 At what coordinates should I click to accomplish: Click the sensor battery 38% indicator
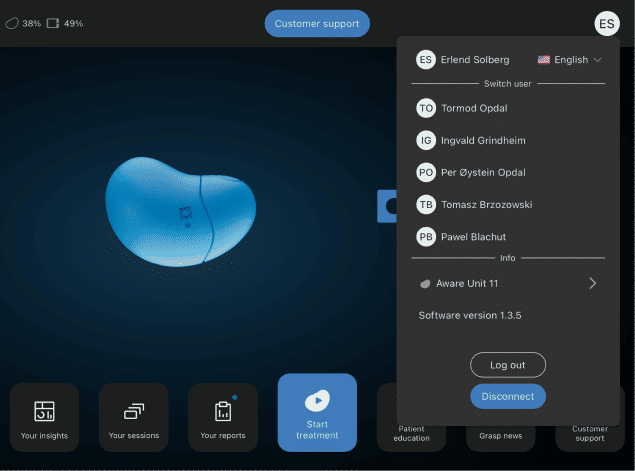23,23
